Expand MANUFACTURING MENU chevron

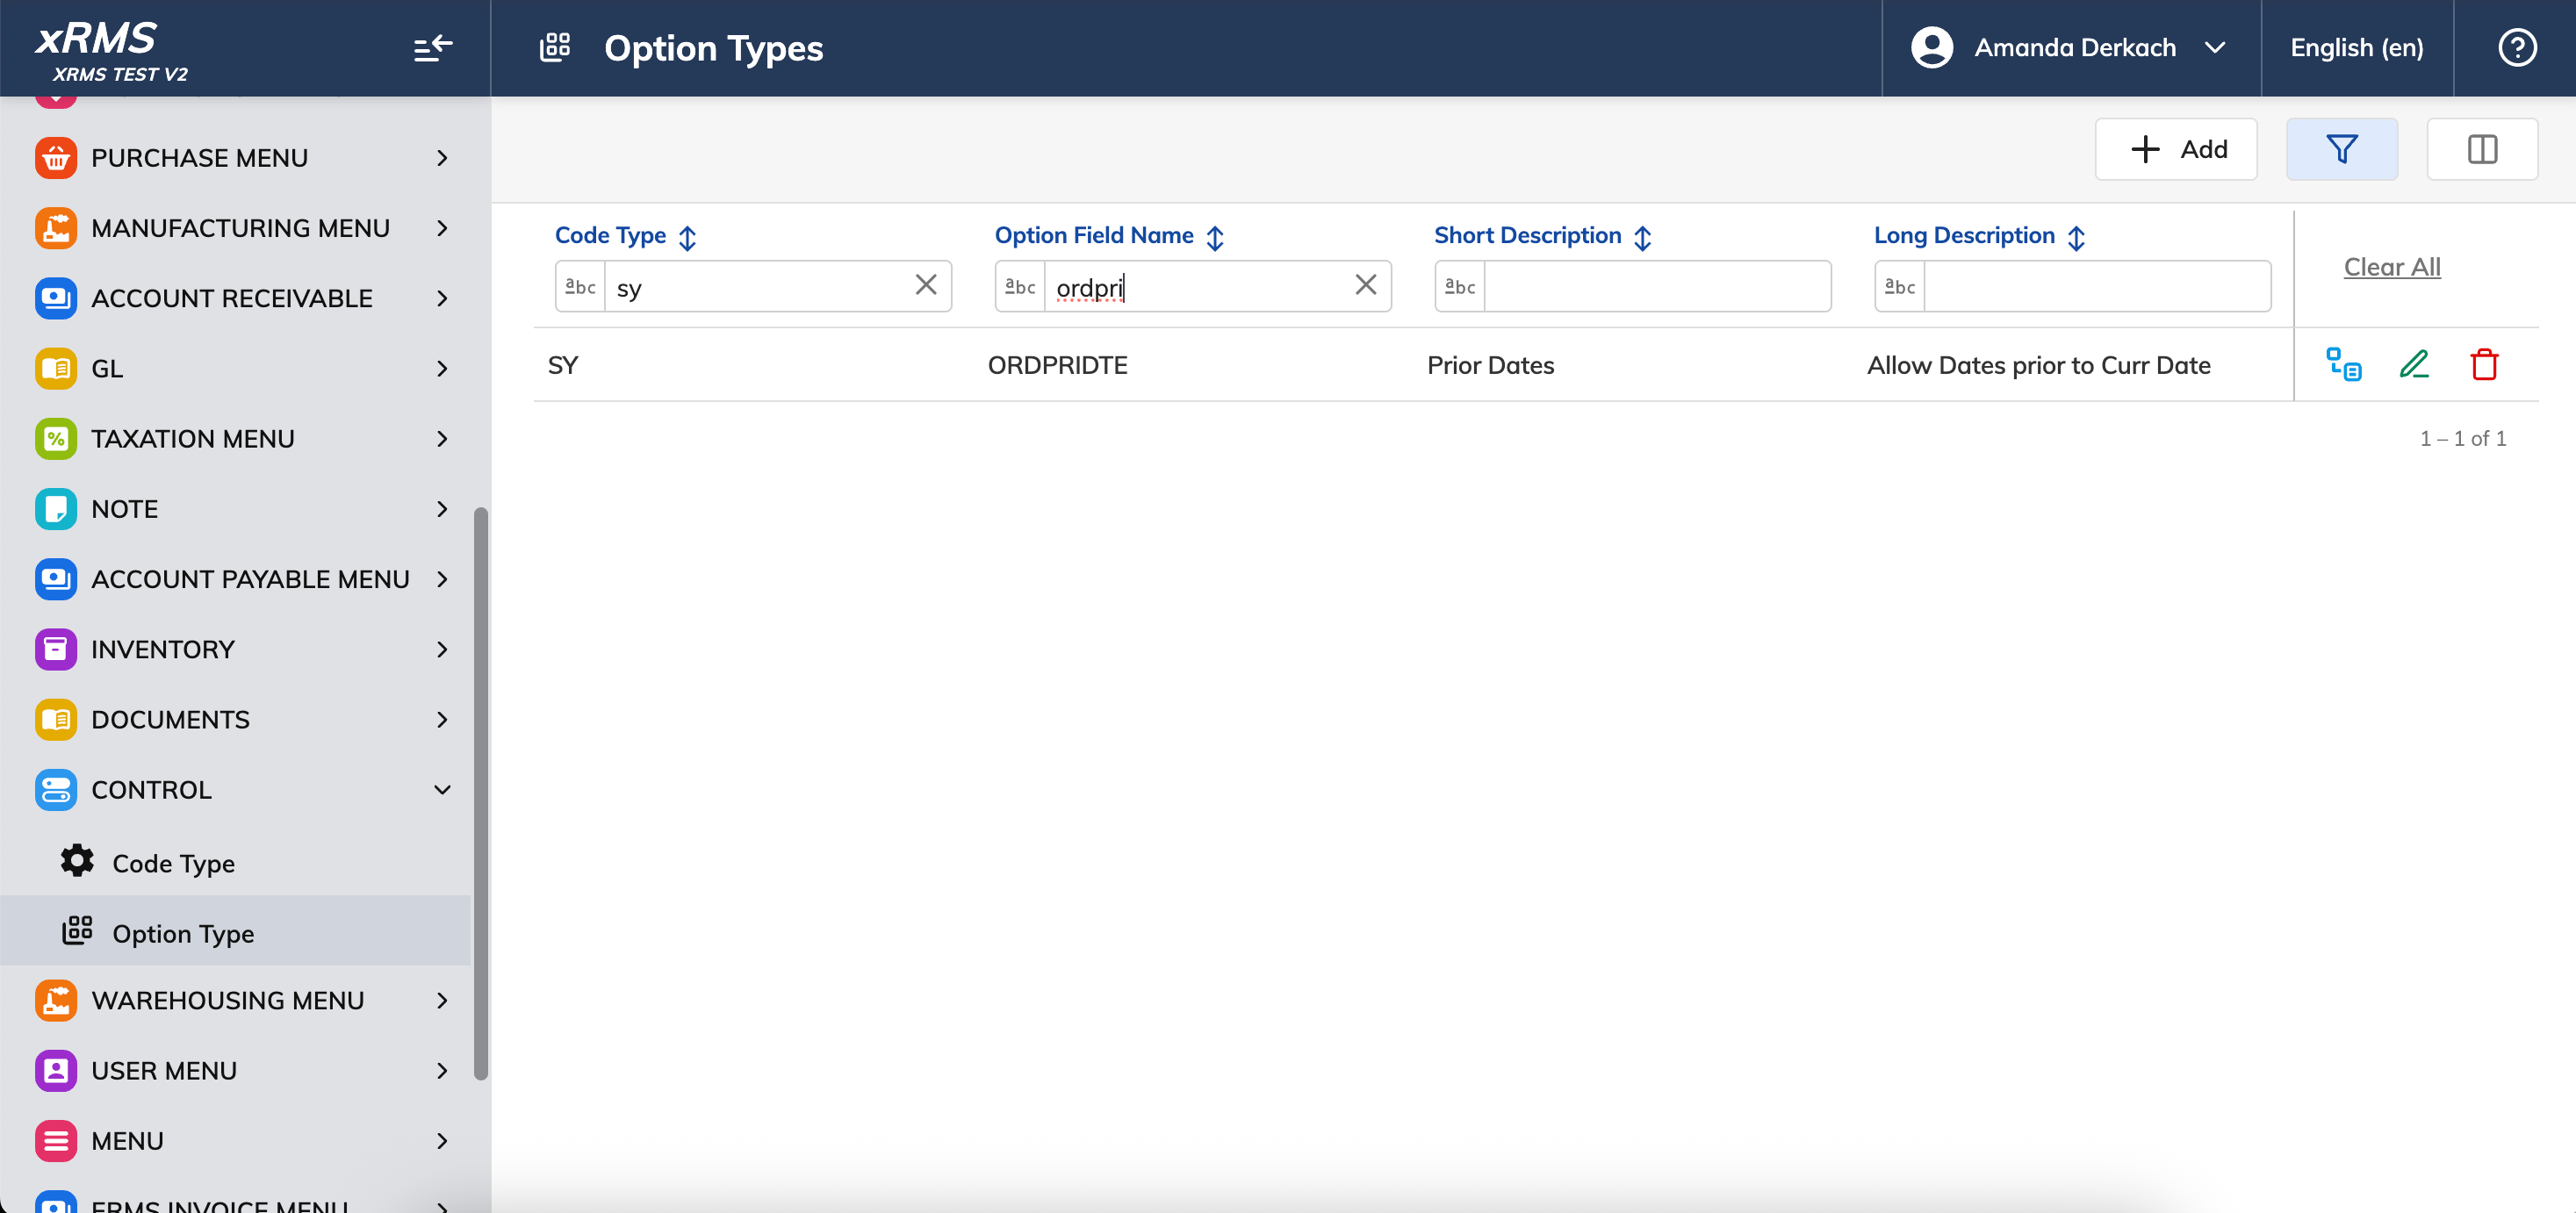coord(442,228)
